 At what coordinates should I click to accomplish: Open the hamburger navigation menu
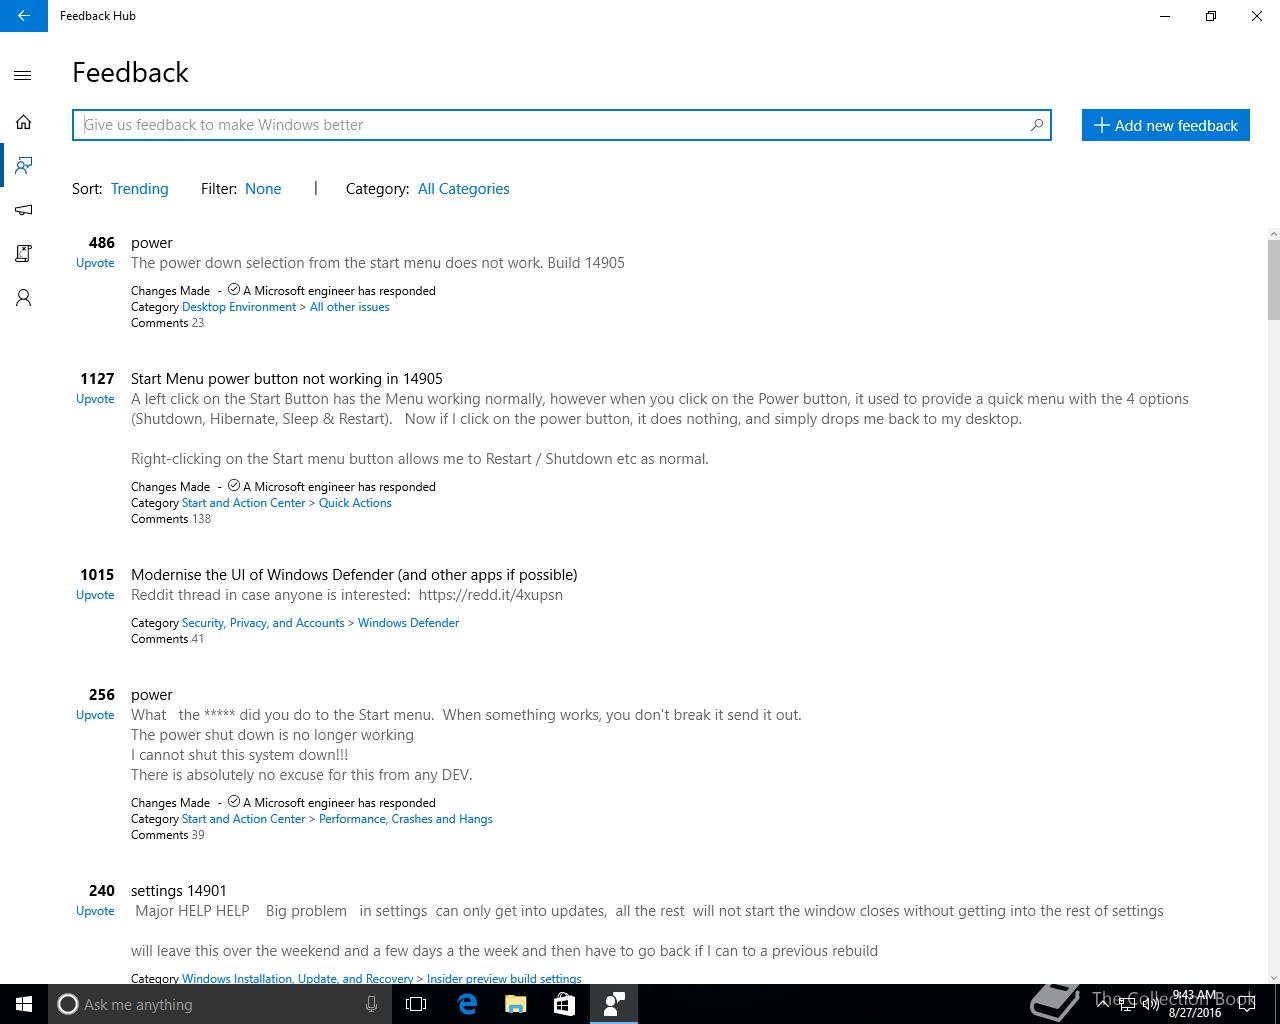pyautogui.click(x=23, y=75)
